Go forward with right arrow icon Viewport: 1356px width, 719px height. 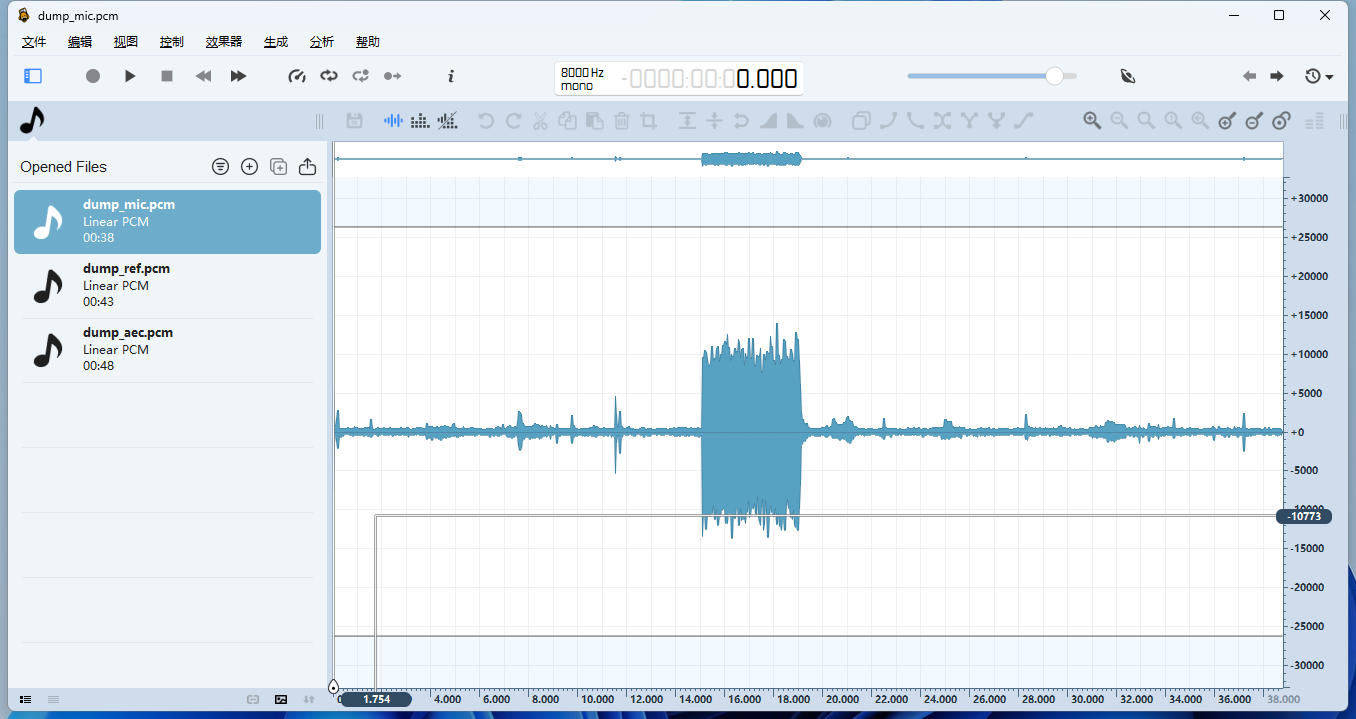pos(1277,76)
